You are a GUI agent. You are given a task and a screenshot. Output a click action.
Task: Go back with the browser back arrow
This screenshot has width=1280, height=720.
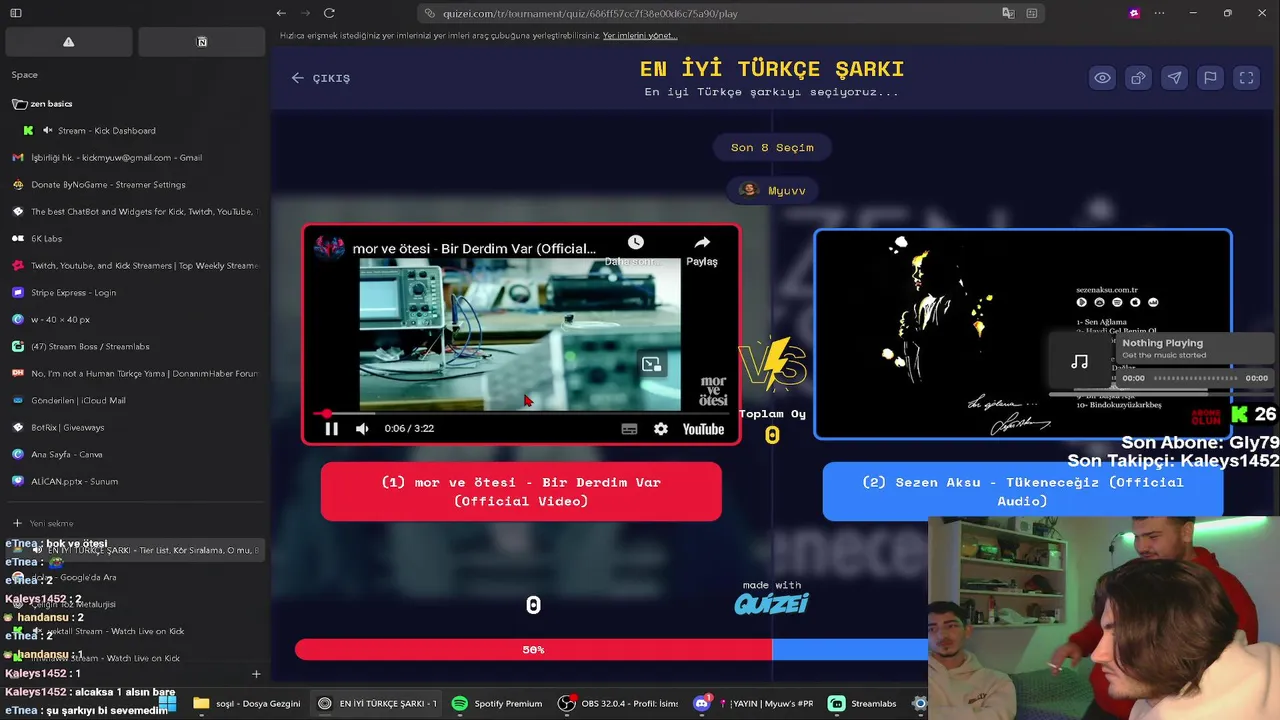point(281,13)
